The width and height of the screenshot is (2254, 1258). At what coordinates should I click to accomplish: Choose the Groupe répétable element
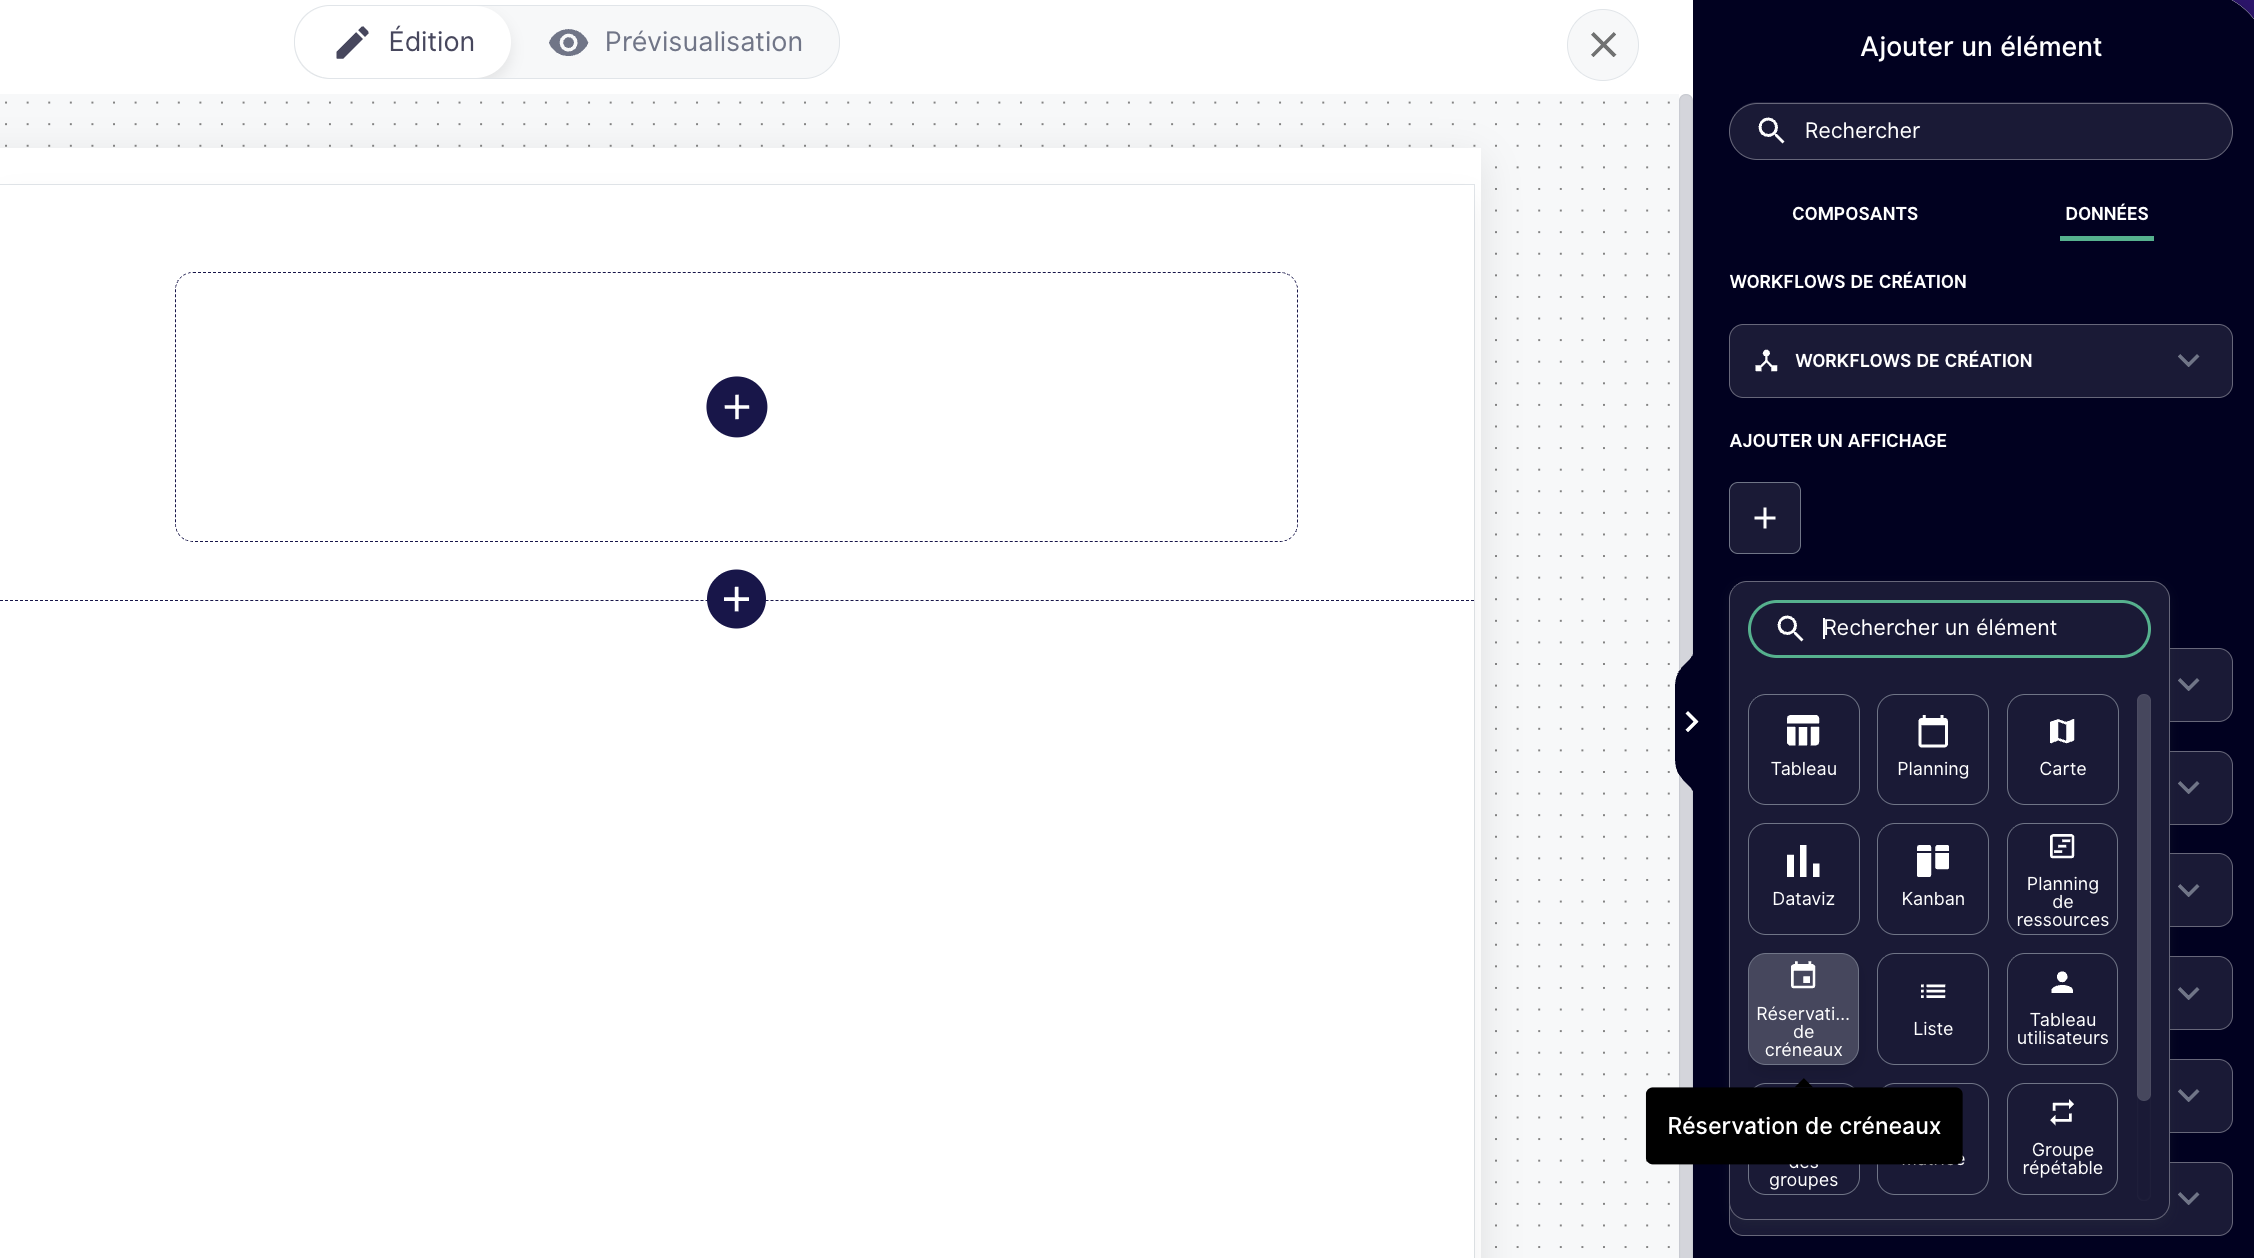tap(2062, 1138)
